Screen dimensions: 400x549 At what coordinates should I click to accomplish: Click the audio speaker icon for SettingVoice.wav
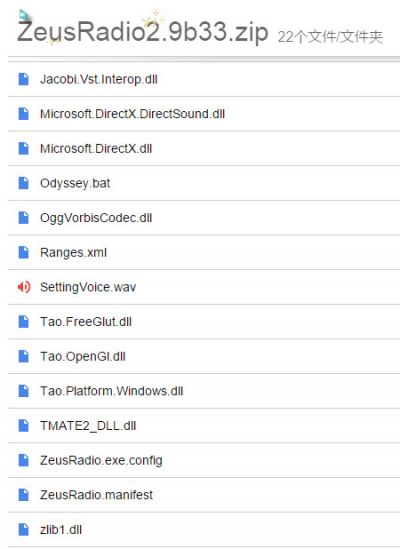pyautogui.click(x=24, y=287)
